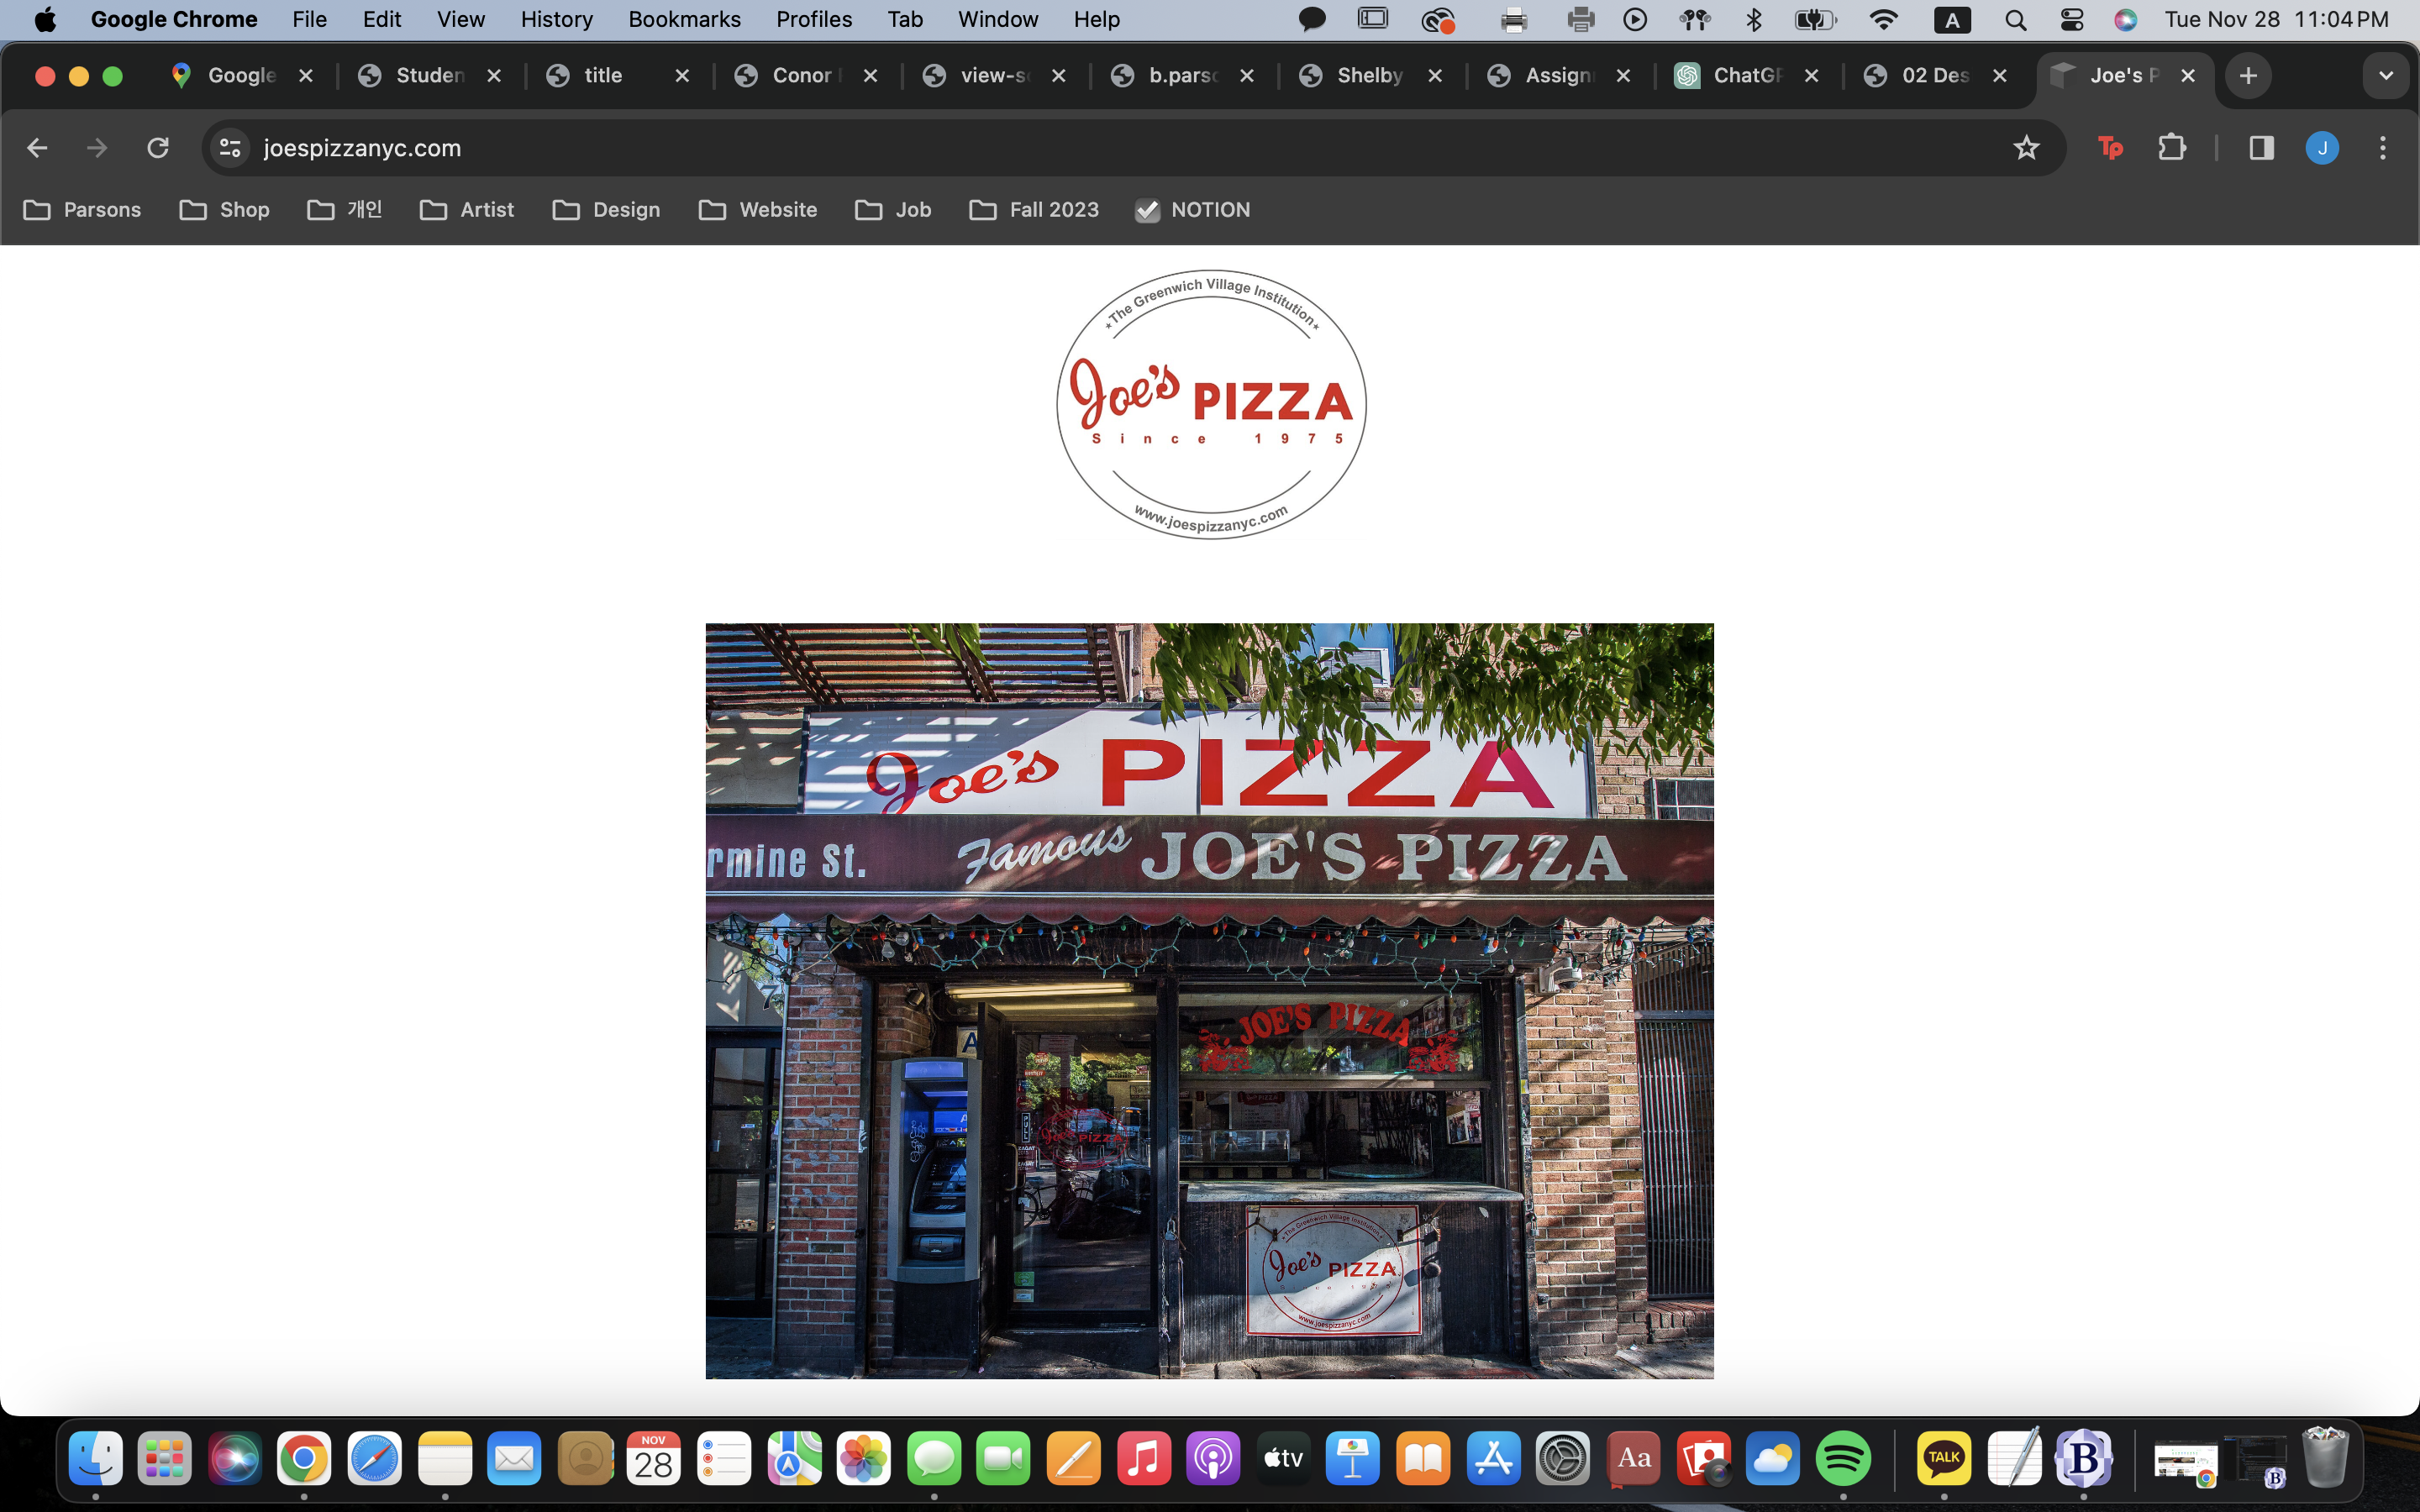
Task: Open the Profiles menu
Action: pyautogui.click(x=814, y=20)
